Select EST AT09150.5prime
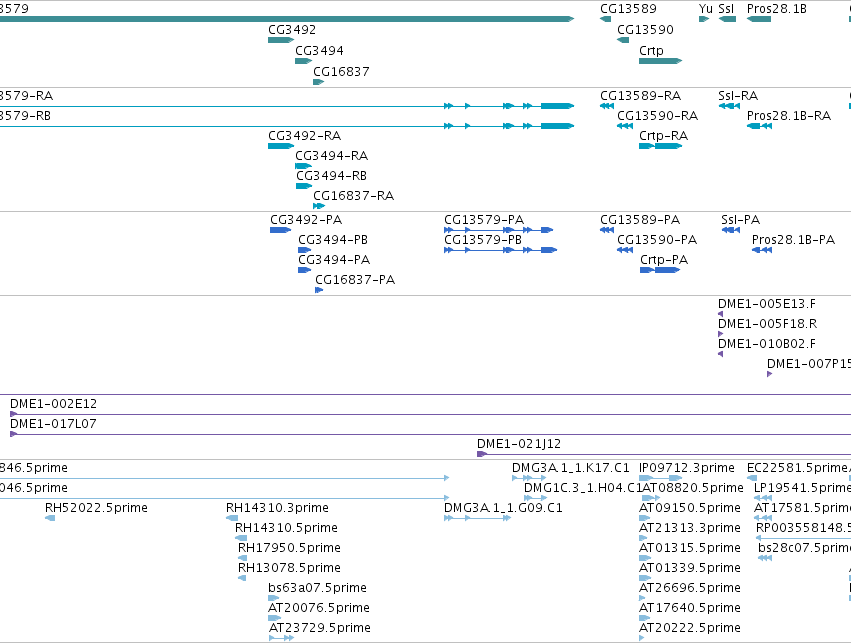The width and height of the screenshot is (851, 643). coord(645,518)
